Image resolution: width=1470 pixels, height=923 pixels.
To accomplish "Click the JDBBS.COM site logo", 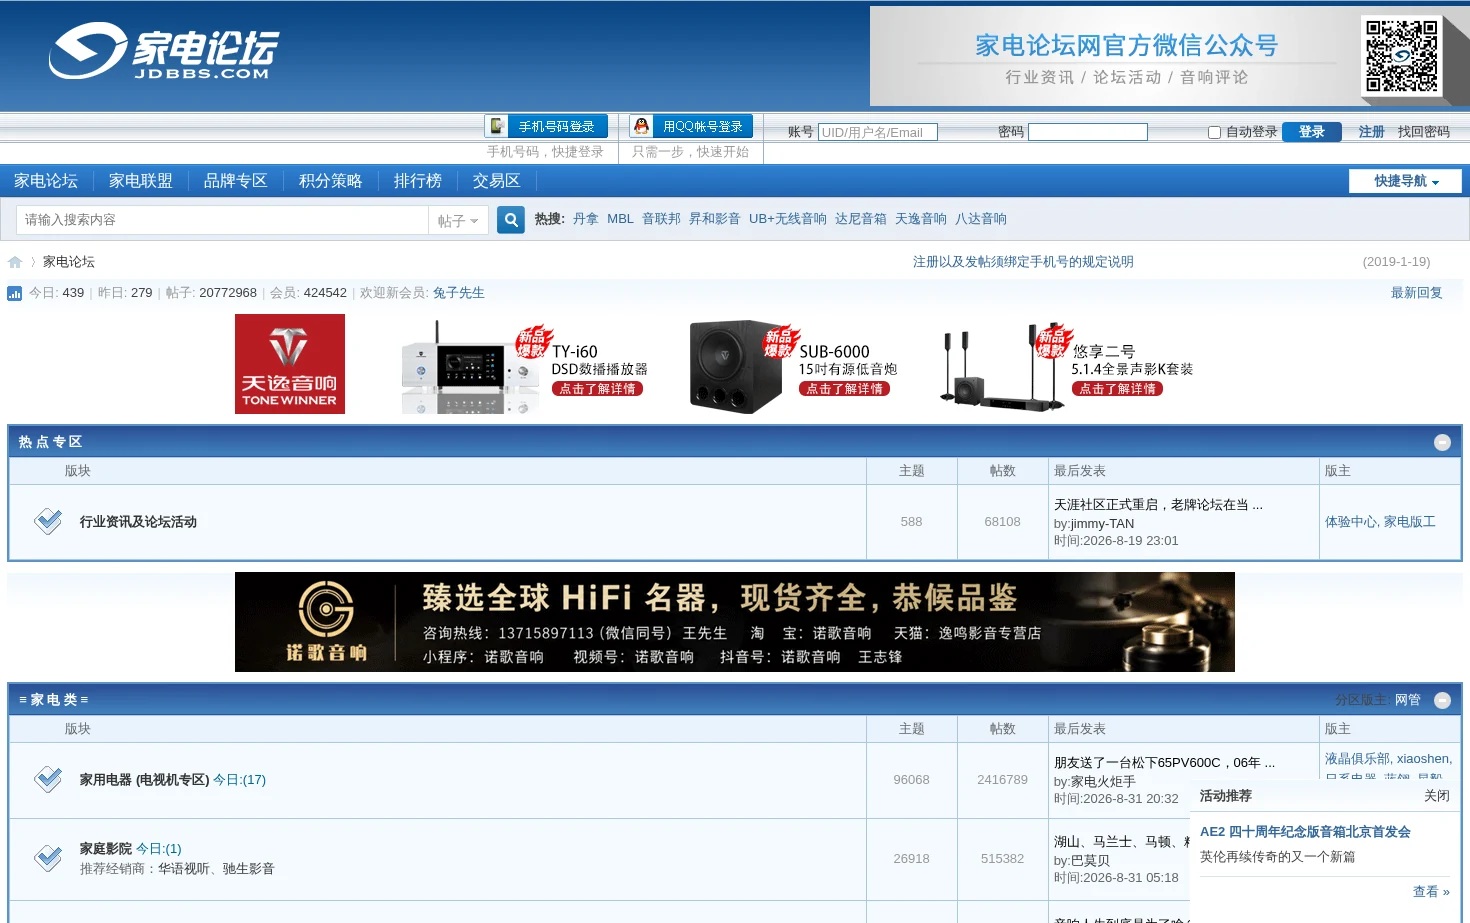I will coord(165,51).
